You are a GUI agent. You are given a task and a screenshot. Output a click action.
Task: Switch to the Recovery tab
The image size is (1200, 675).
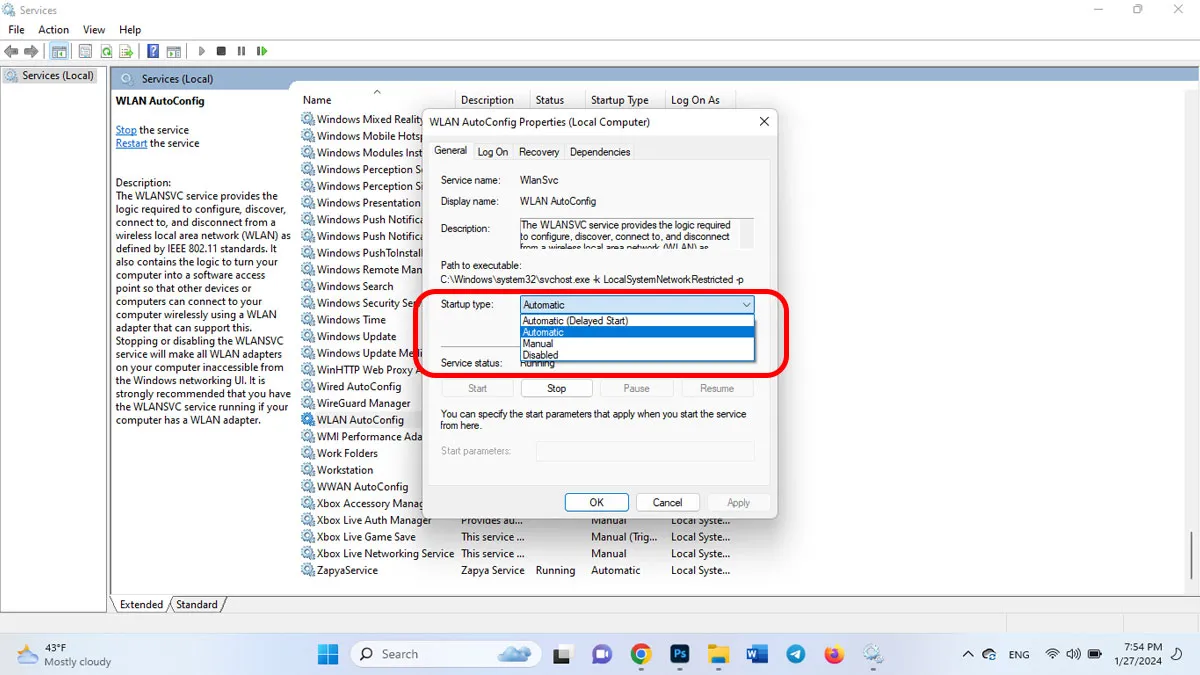pos(539,152)
